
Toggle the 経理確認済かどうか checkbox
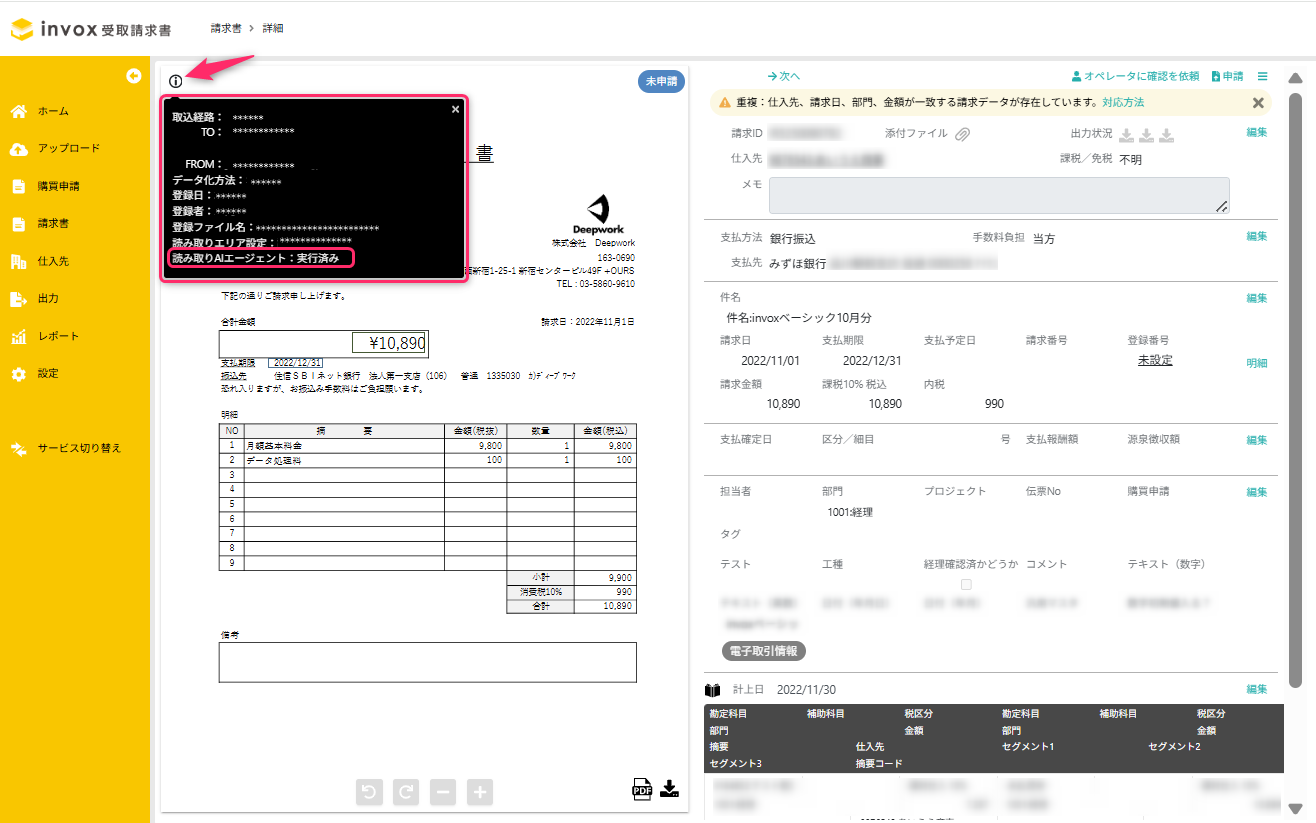tap(966, 584)
